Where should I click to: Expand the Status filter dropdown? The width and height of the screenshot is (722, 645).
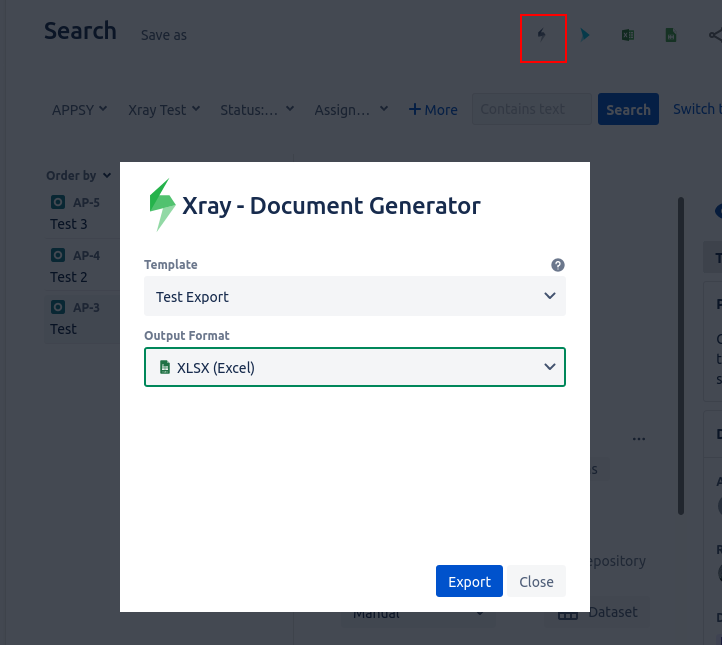click(x=257, y=110)
